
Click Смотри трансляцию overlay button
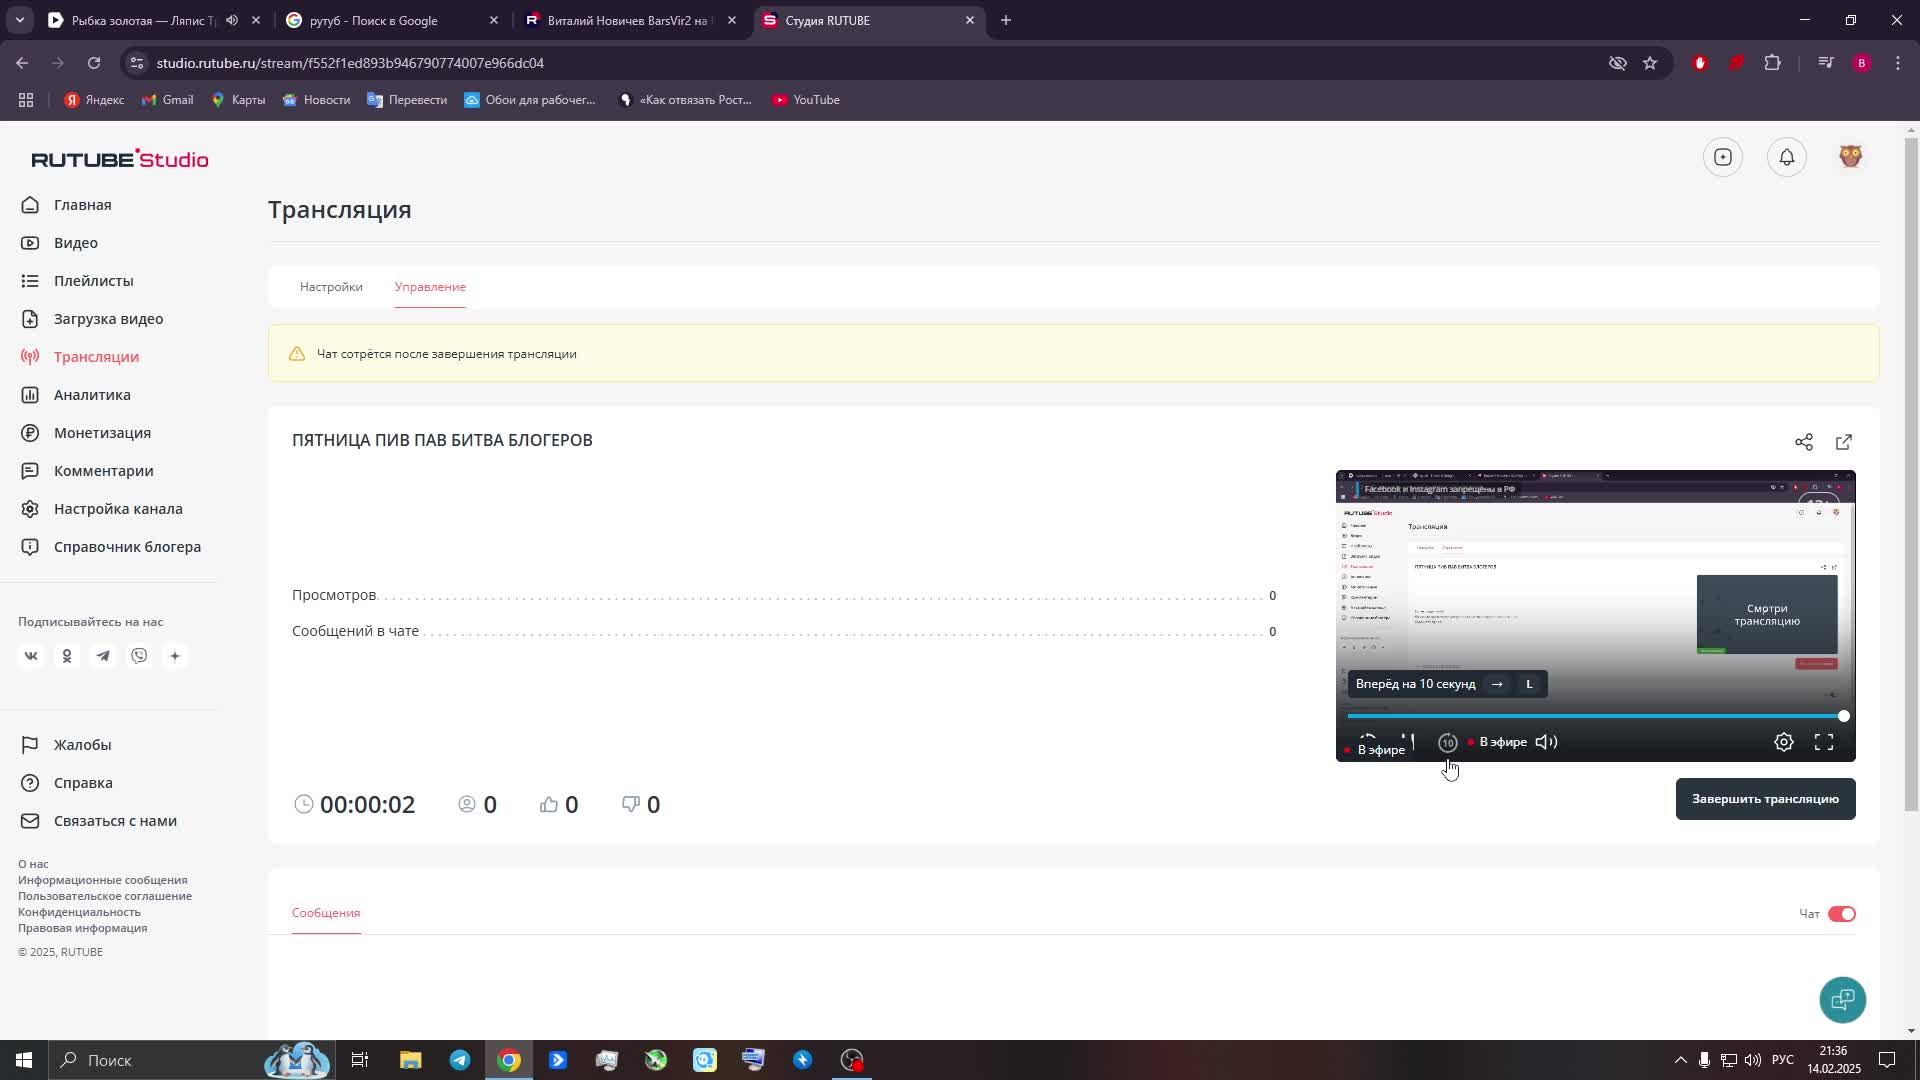pyautogui.click(x=1766, y=615)
